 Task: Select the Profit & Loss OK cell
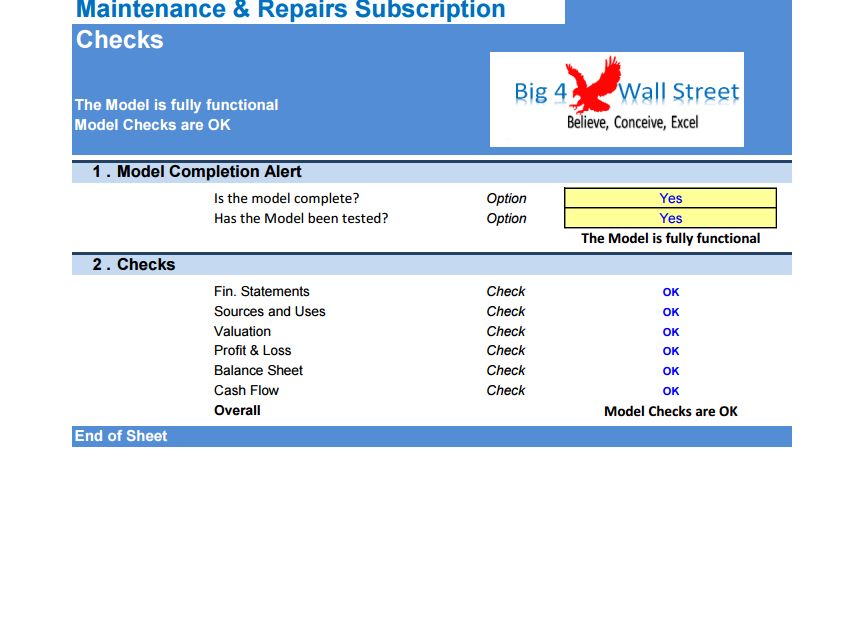pyautogui.click(x=671, y=351)
